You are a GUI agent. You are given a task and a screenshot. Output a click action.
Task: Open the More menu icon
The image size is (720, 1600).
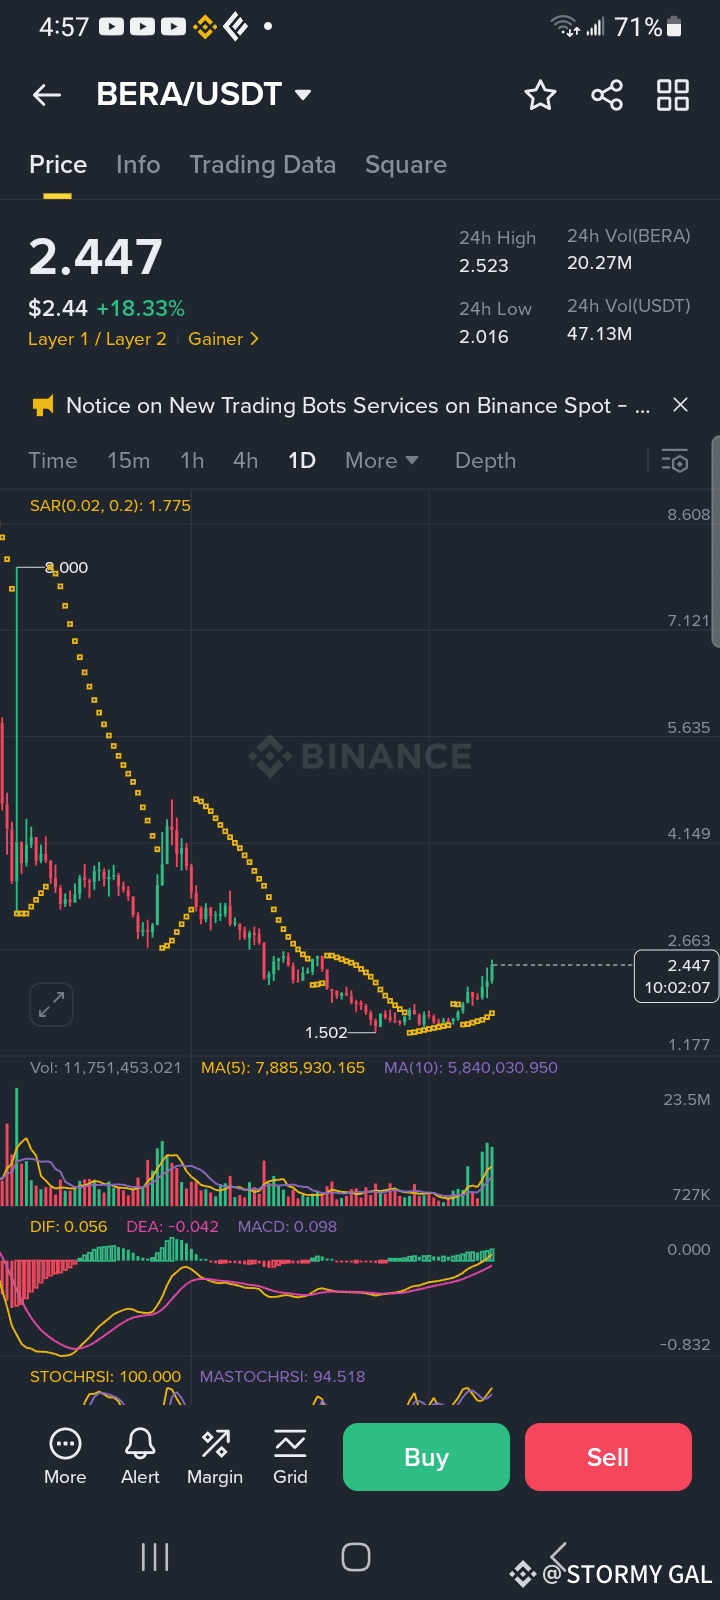[65, 1444]
